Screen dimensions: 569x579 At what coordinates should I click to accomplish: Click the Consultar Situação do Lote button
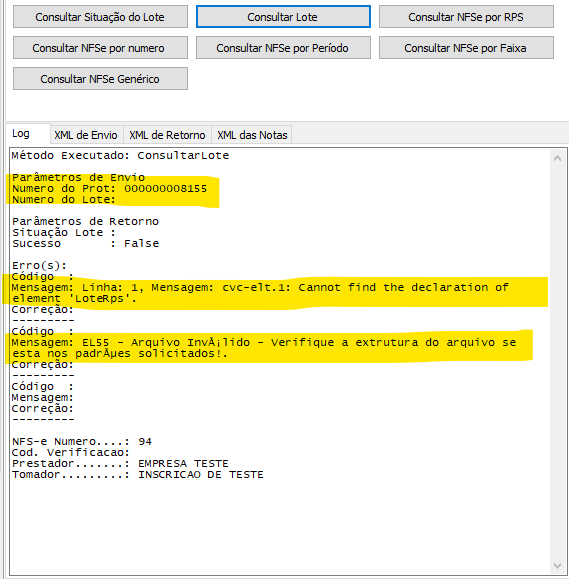click(100, 17)
